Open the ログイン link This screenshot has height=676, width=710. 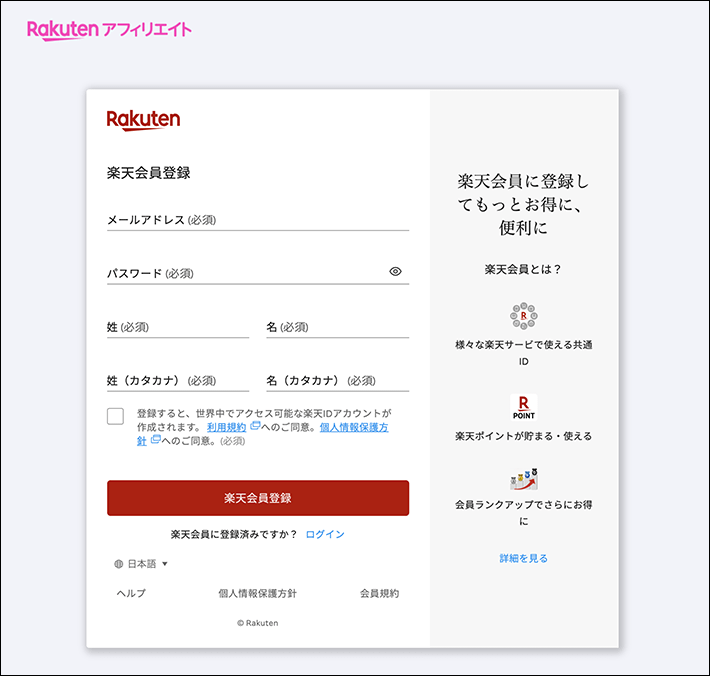(x=325, y=534)
